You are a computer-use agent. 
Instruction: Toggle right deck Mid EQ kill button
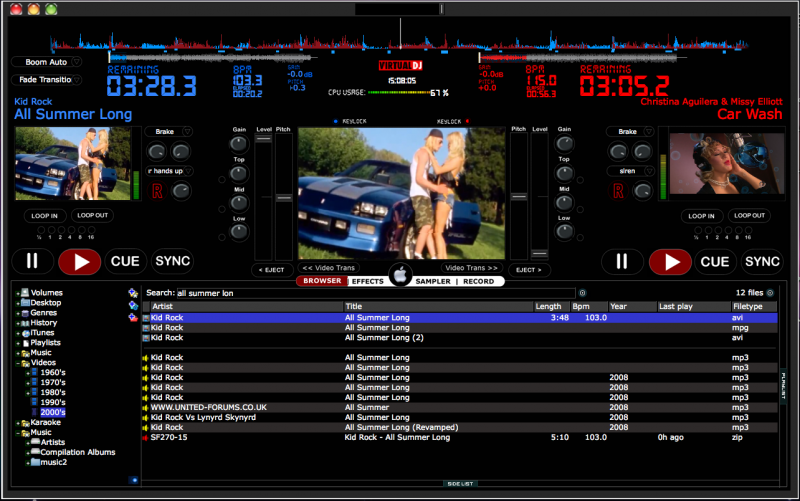[x=580, y=210]
